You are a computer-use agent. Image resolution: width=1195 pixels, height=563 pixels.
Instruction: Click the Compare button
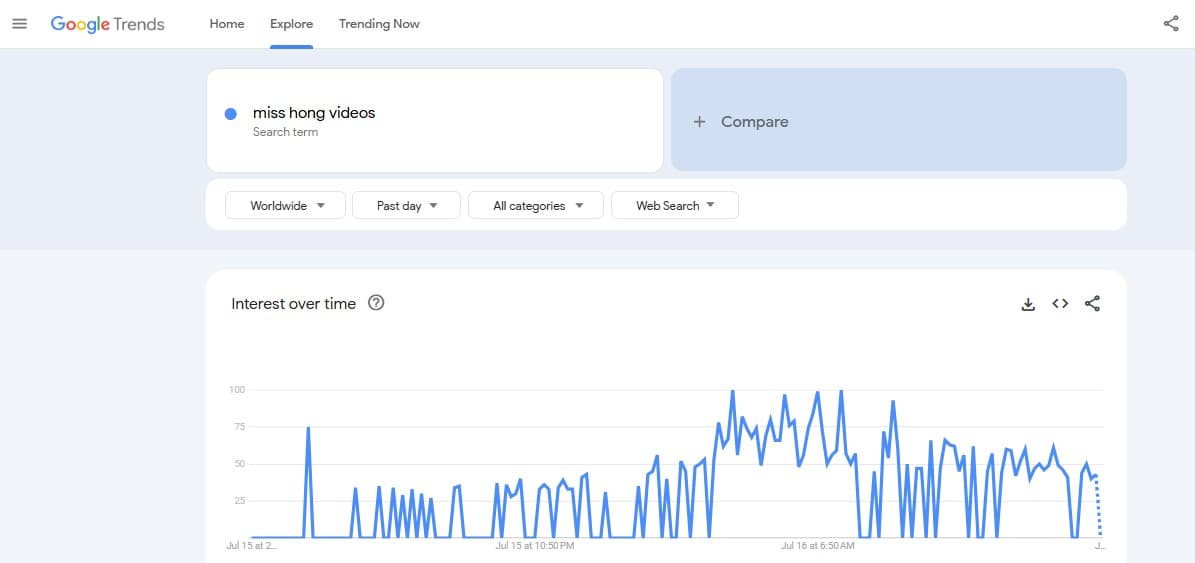point(899,120)
